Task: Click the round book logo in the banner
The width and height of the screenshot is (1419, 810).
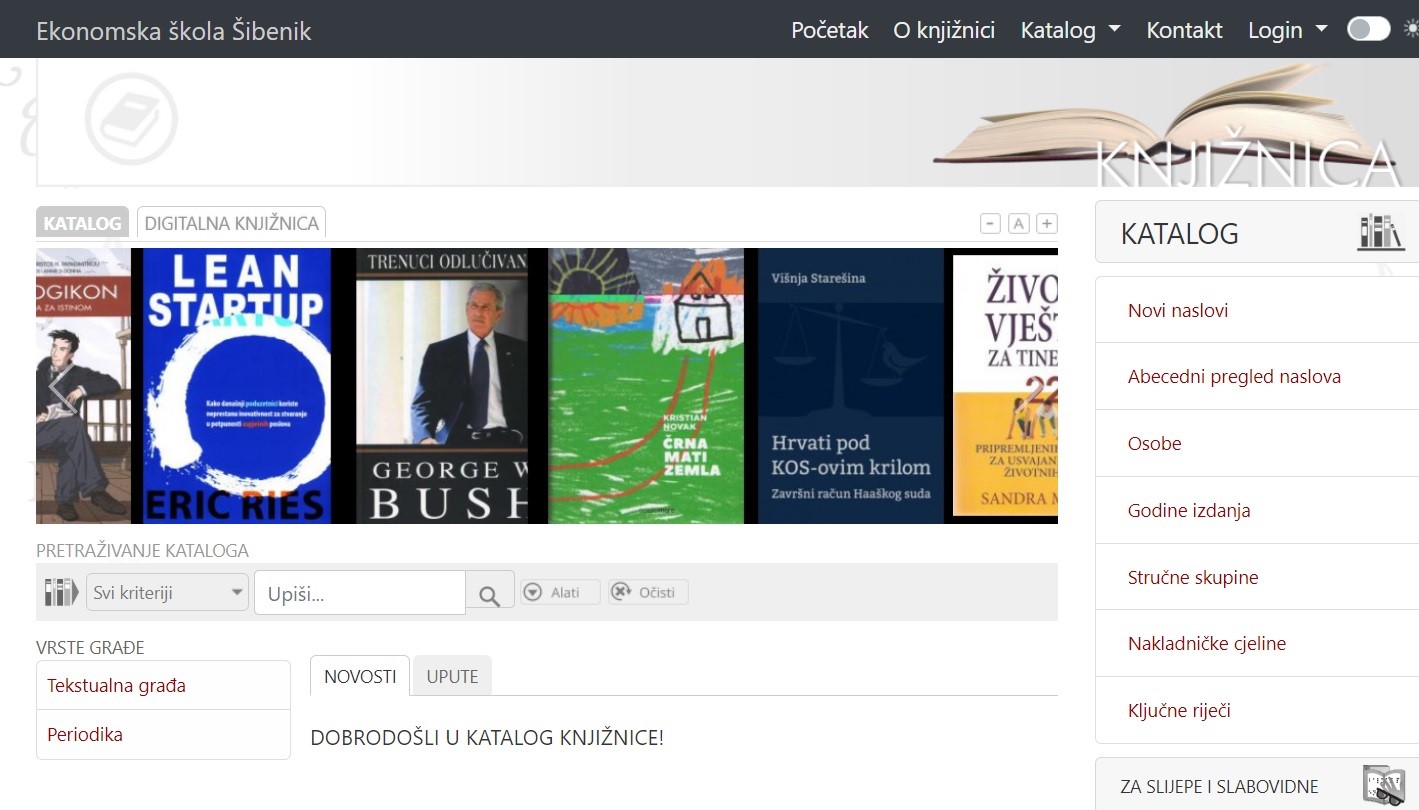Action: 131,118
